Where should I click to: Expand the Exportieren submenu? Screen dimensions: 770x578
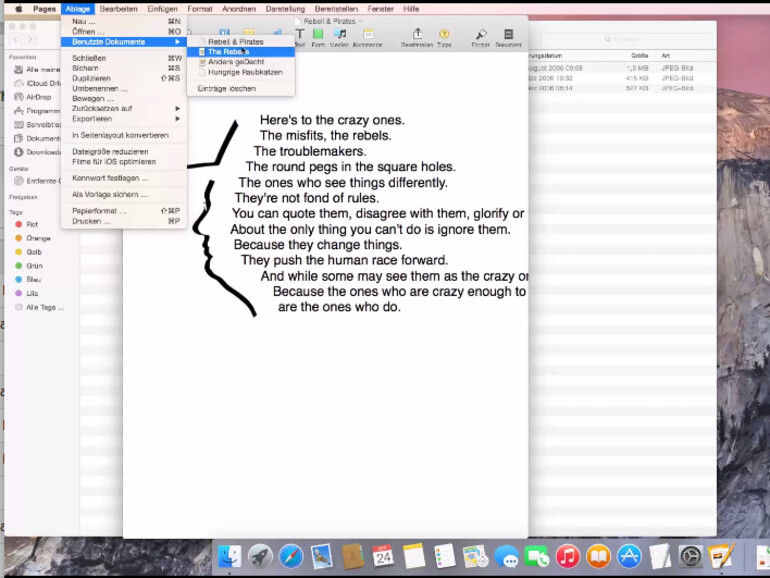(x=124, y=118)
